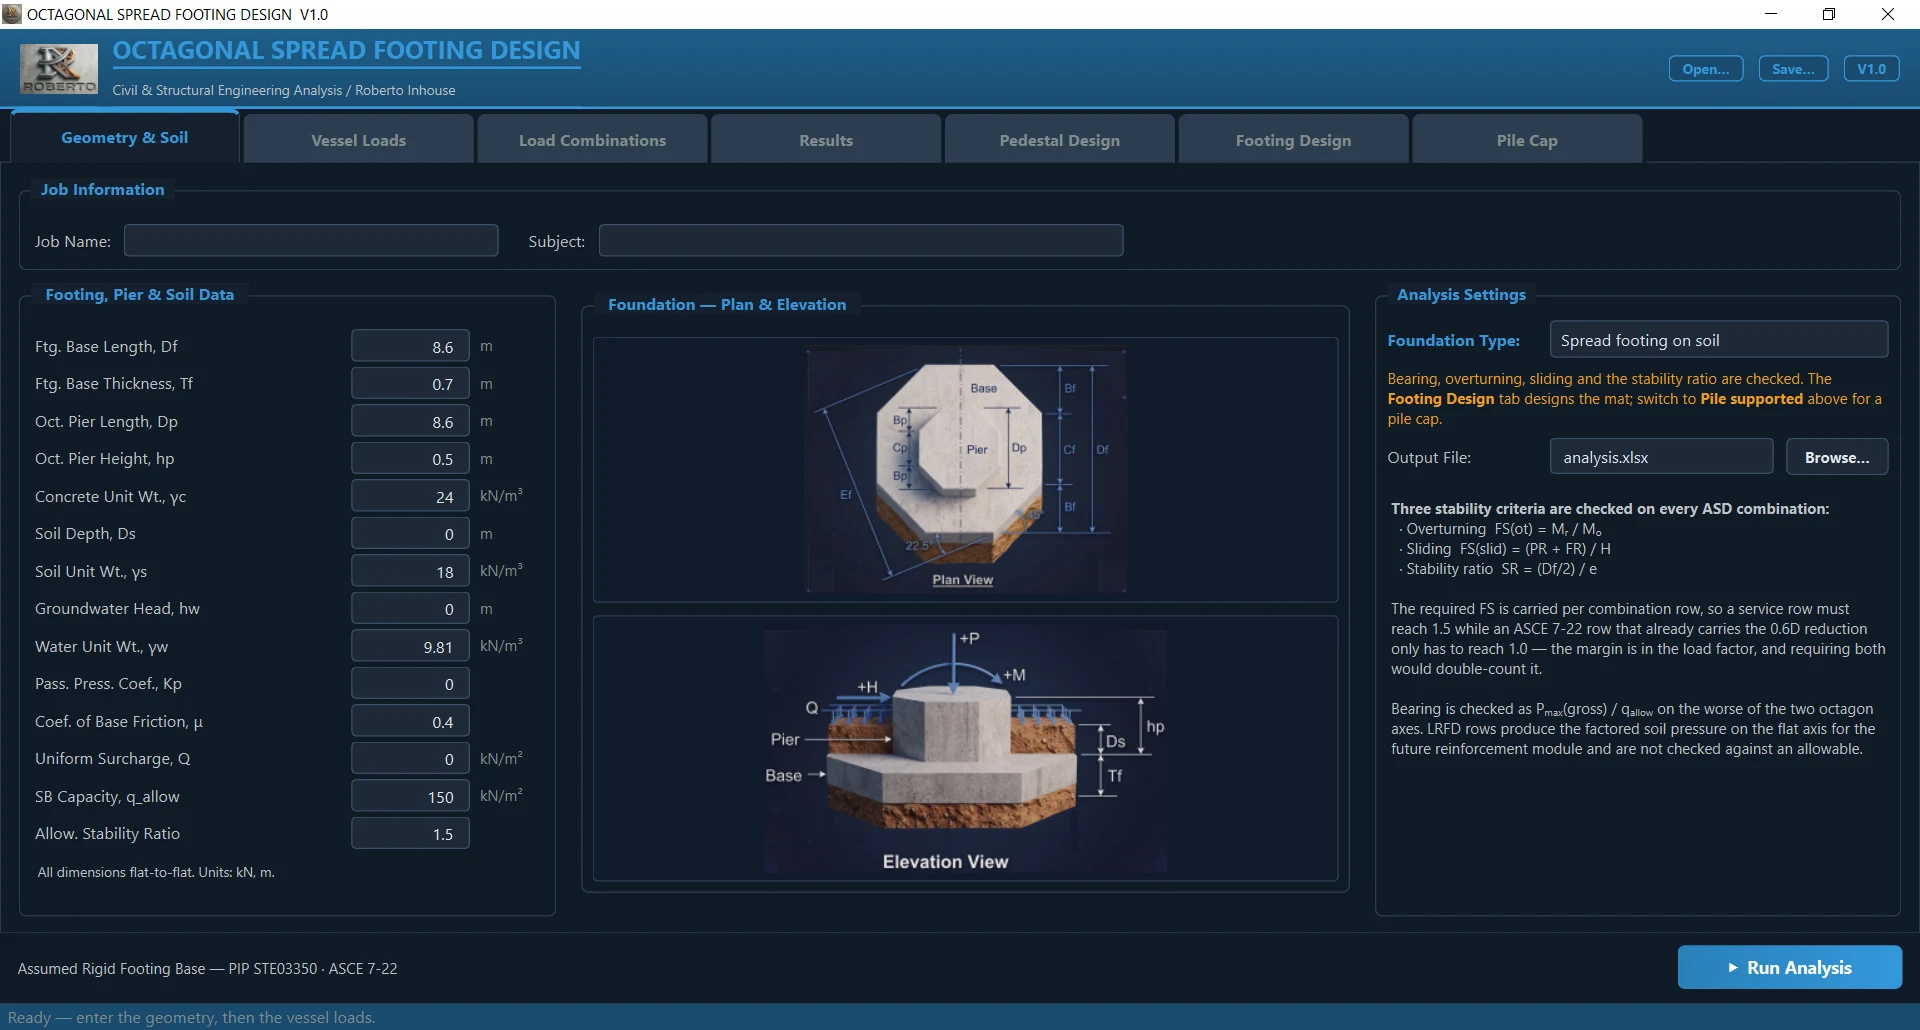Click the 'Overturning FS(ot)' formula line
This screenshot has height=1030, width=1920.
pyautogui.click(x=1500, y=528)
